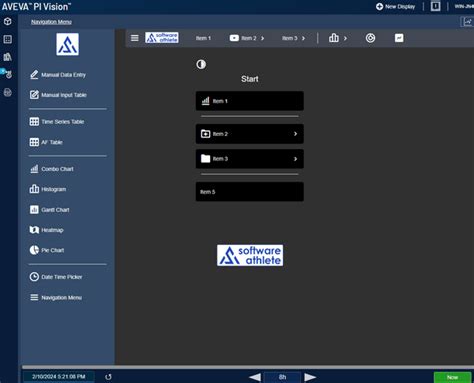
Task: Open the circular gauge icon in navigation bar
Action: click(x=370, y=38)
